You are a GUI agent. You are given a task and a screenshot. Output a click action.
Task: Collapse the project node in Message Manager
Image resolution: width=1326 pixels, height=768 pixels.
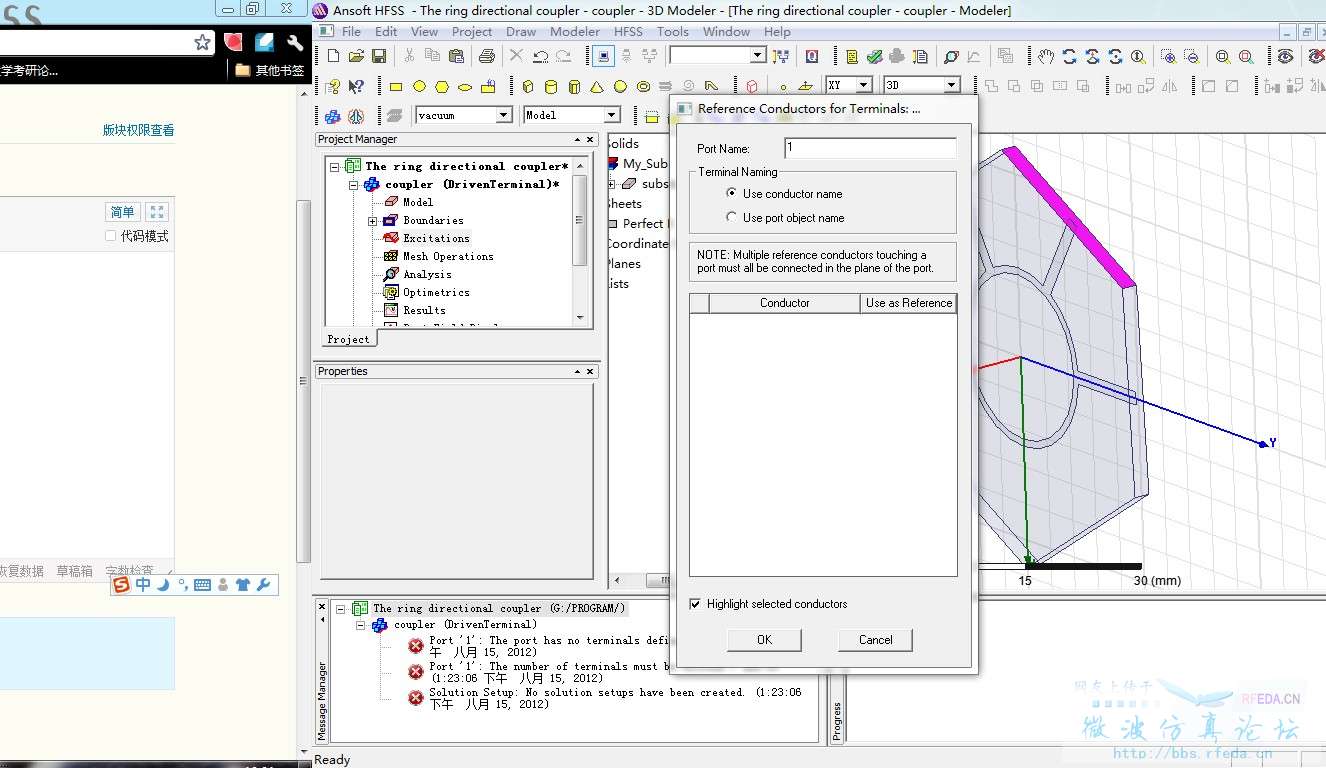click(x=341, y=608)
